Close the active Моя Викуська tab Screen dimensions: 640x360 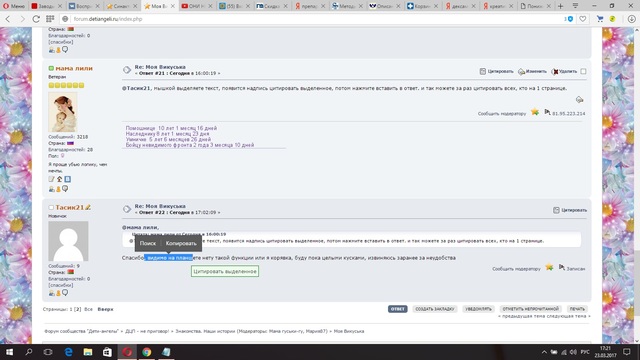click(x=173, y=6)
